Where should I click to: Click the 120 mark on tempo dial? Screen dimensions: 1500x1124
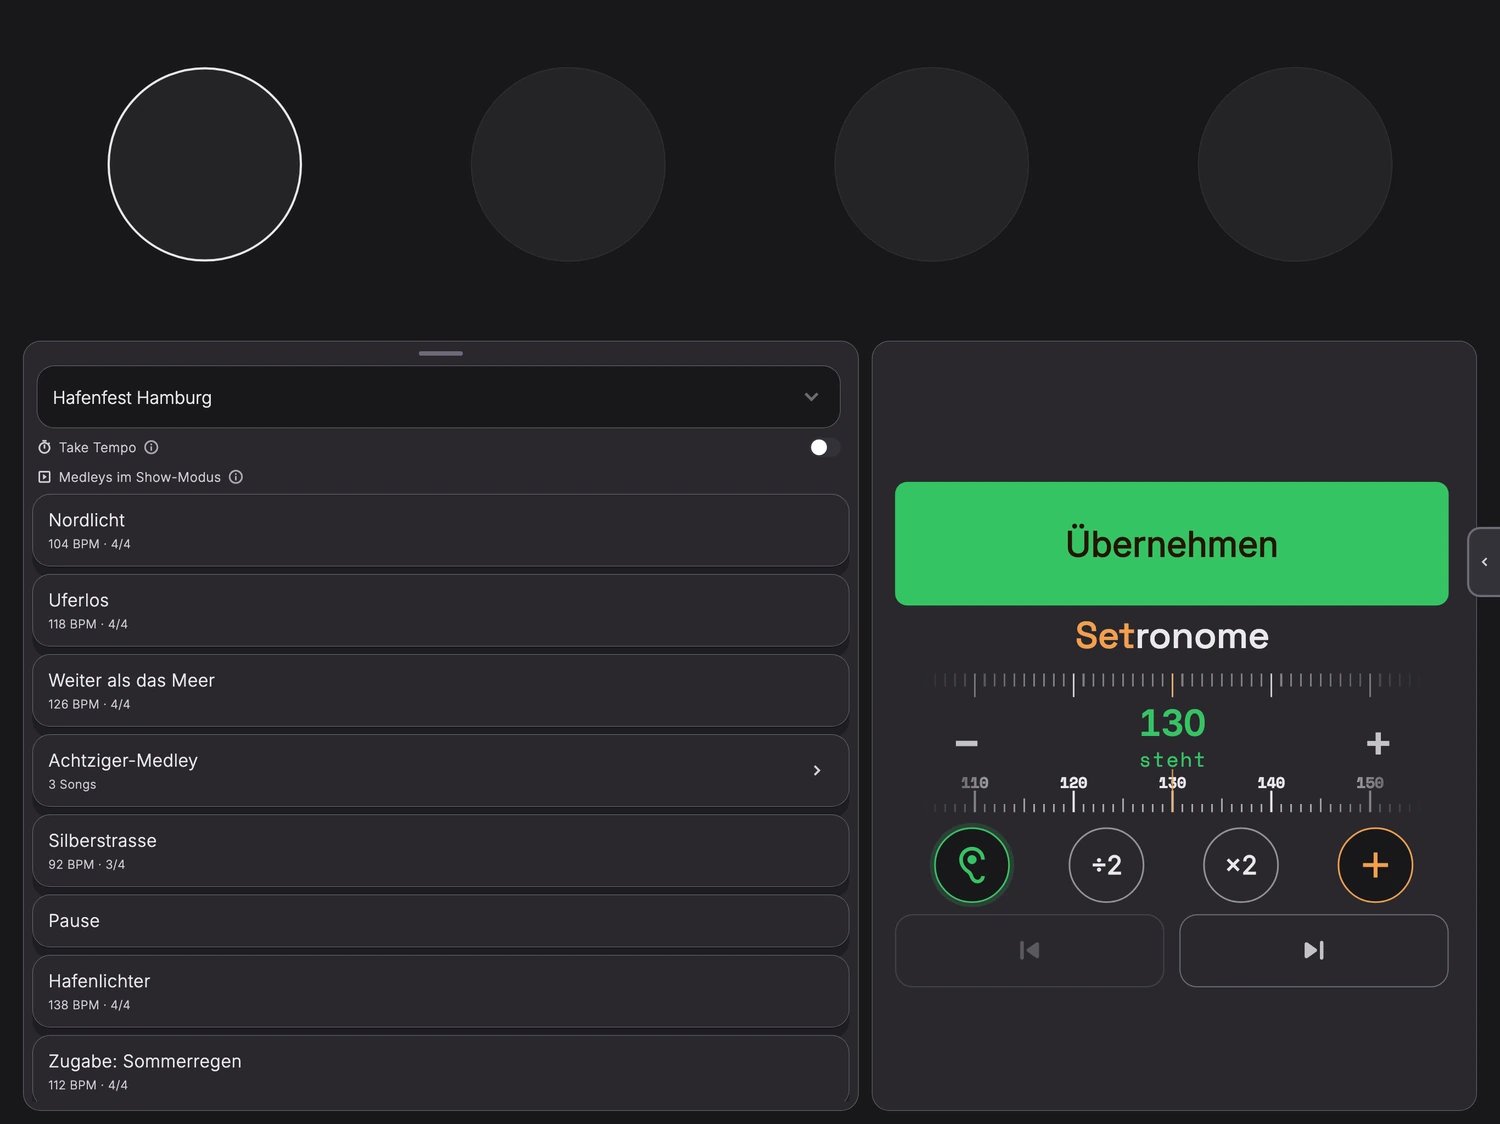[x=1073, y=783]
